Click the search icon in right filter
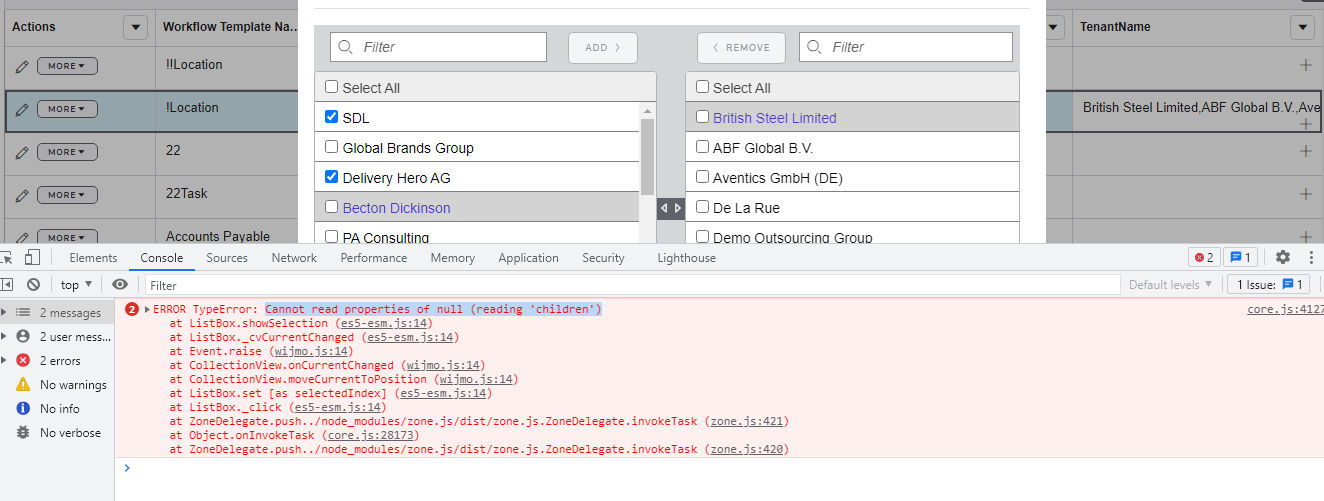The height and width of the screenshot is (501, 1324). click(x=814, y=47)
